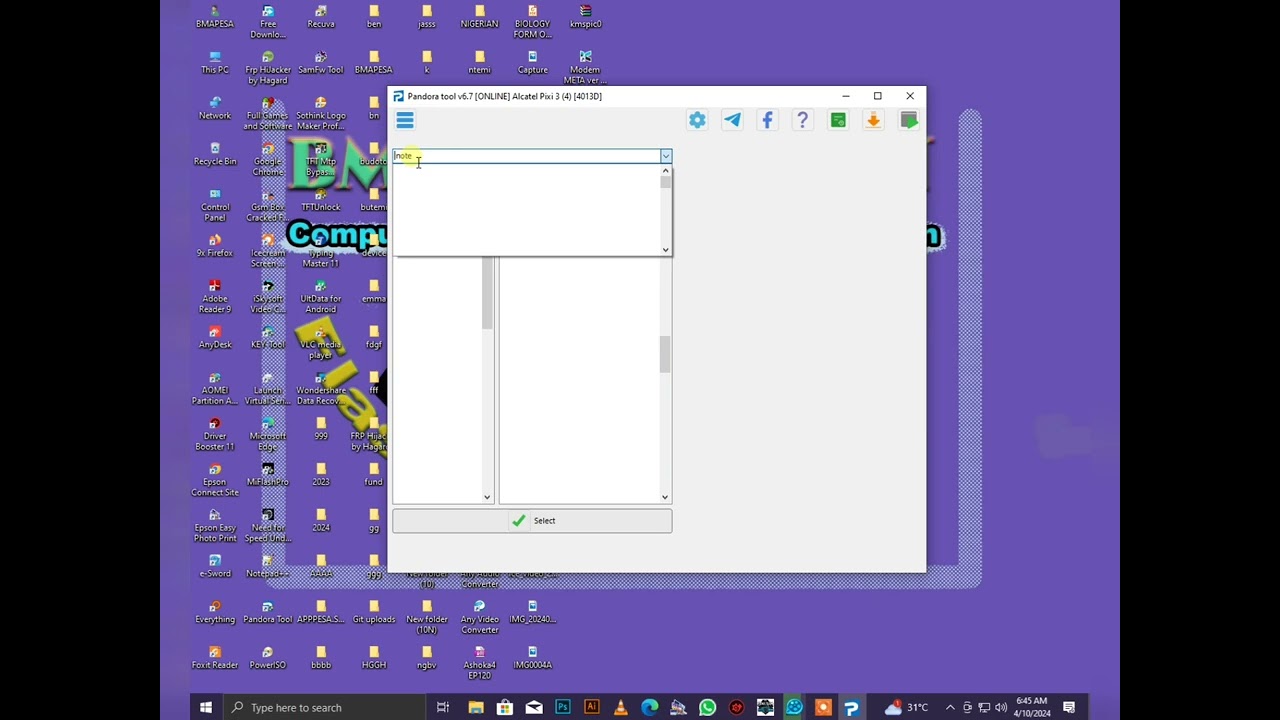Select the kmspic0 archive icon
1280x720 pixels.
click(586, 17)
